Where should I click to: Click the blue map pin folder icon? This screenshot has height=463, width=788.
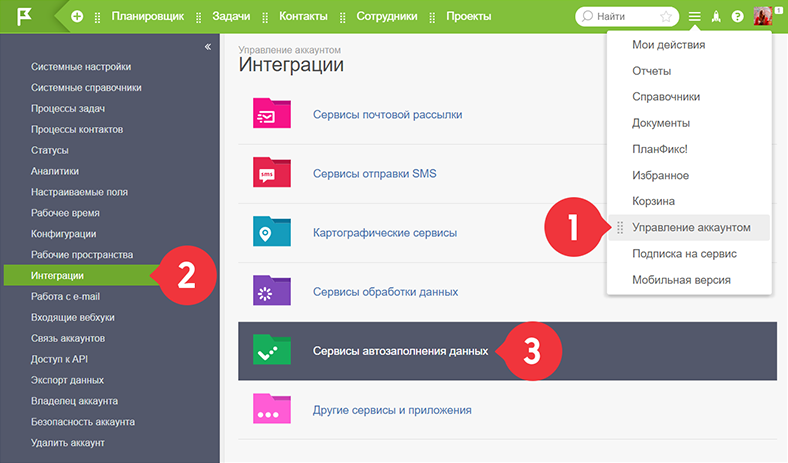(x=272, y=231)
